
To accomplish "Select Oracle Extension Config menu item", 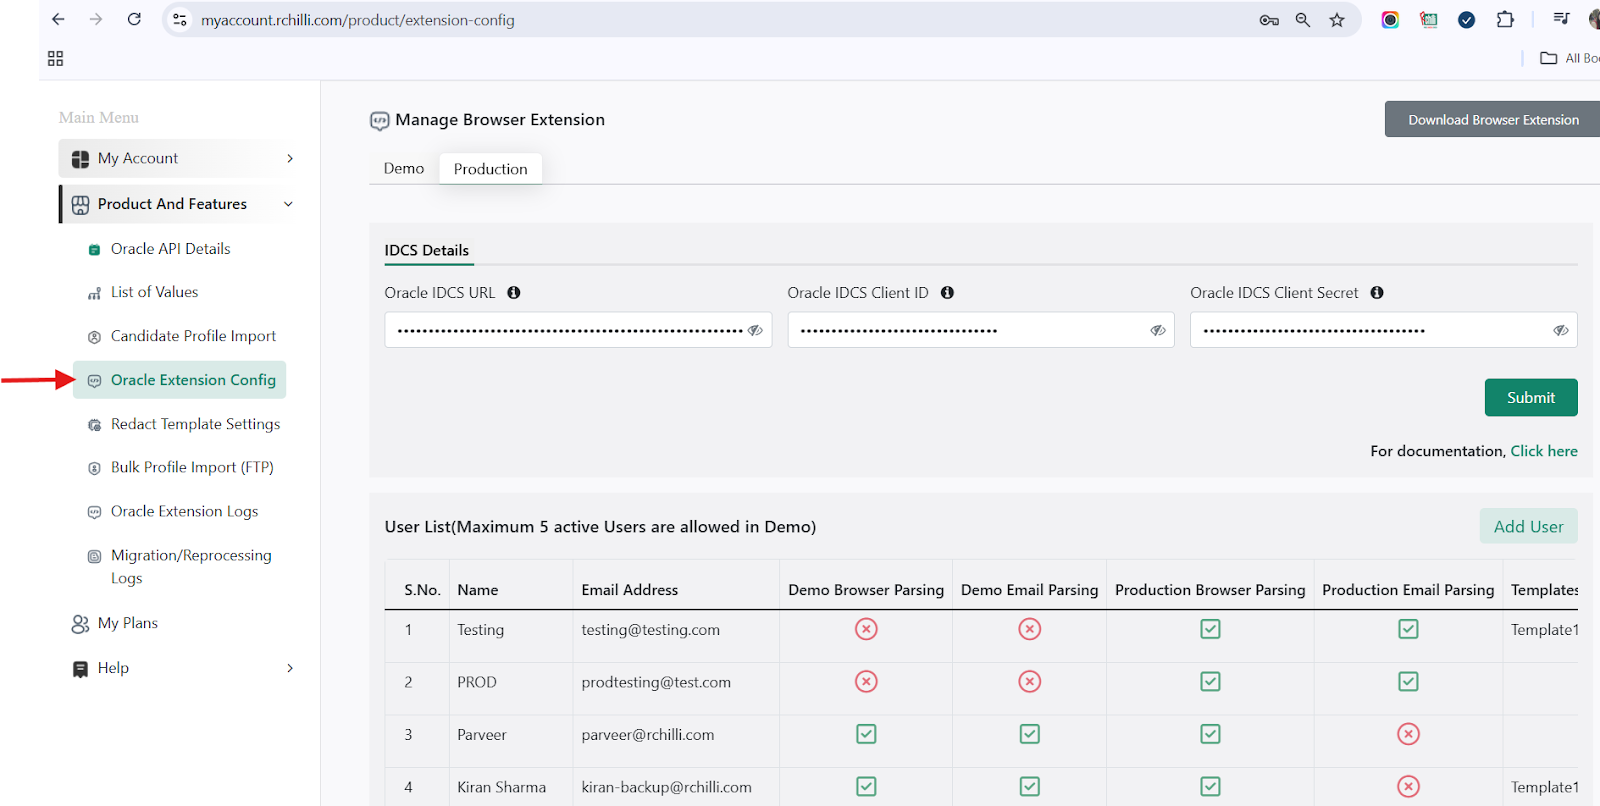I will (x=180, y=380).
